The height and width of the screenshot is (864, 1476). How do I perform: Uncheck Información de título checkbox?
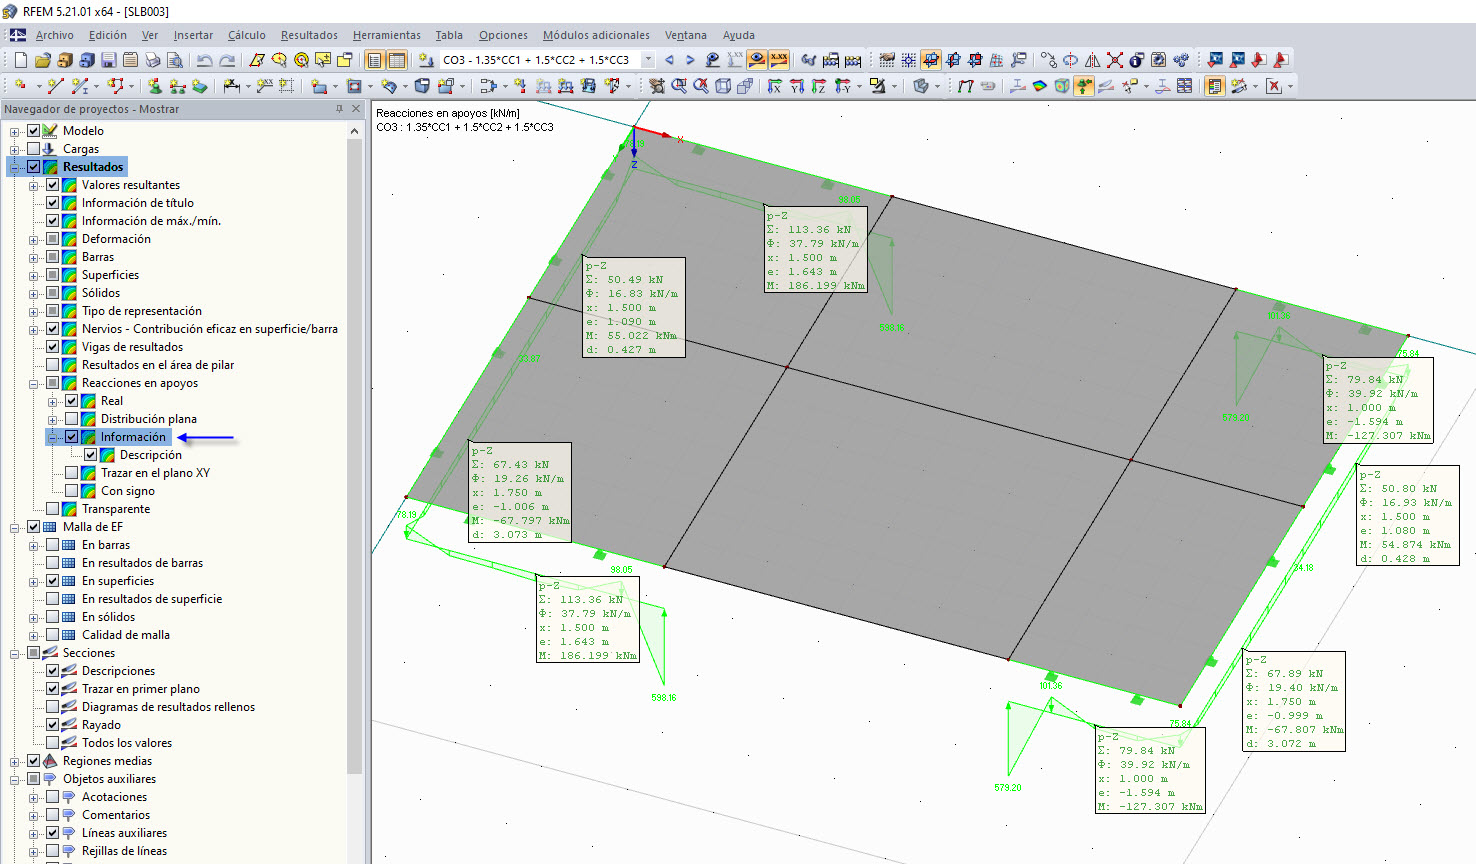tap(53, 203)
